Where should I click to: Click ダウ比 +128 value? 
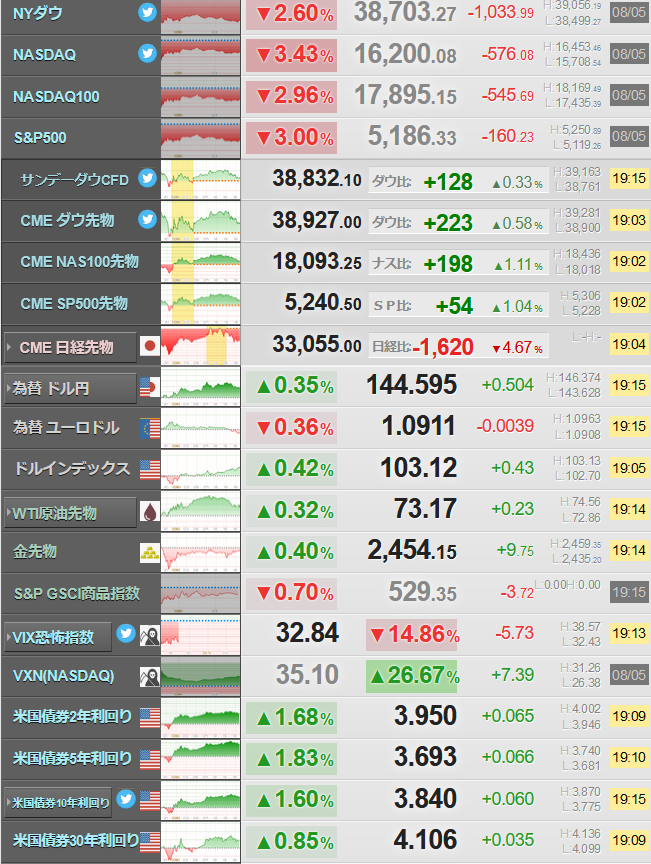click(448, 182)
